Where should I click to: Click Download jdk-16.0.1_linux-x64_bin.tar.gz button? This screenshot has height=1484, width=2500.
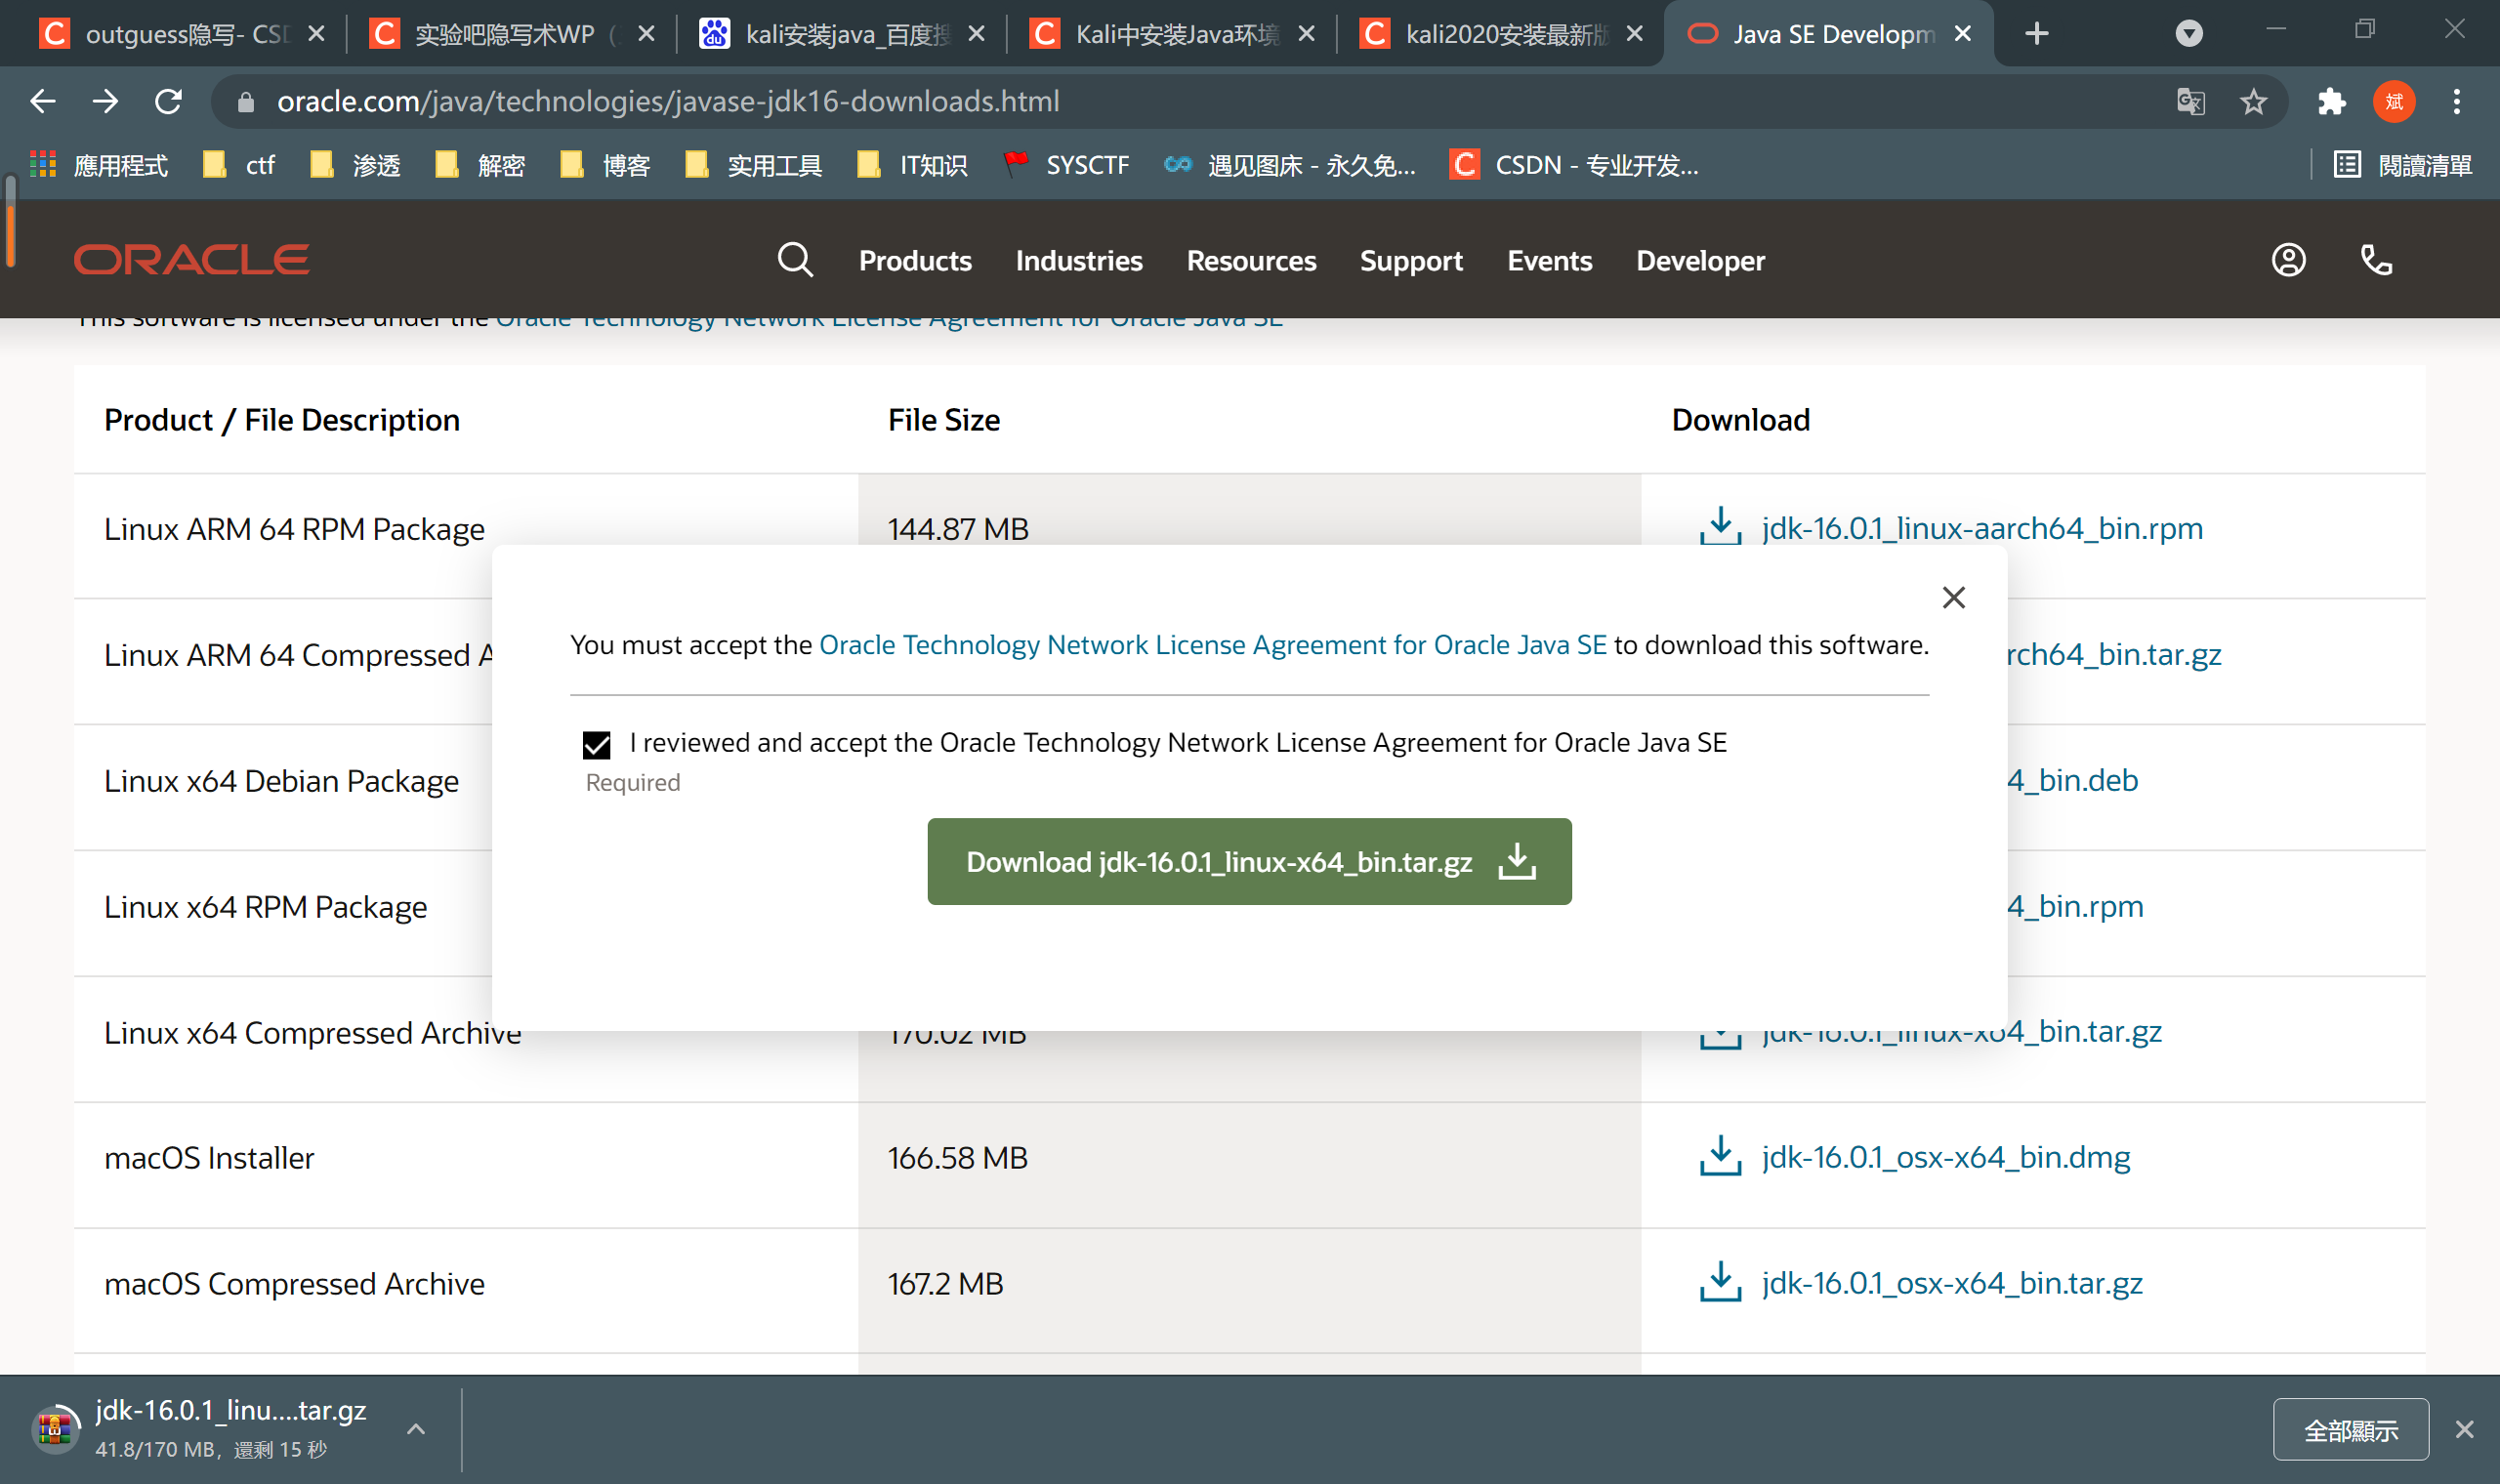click(1249, 861)
